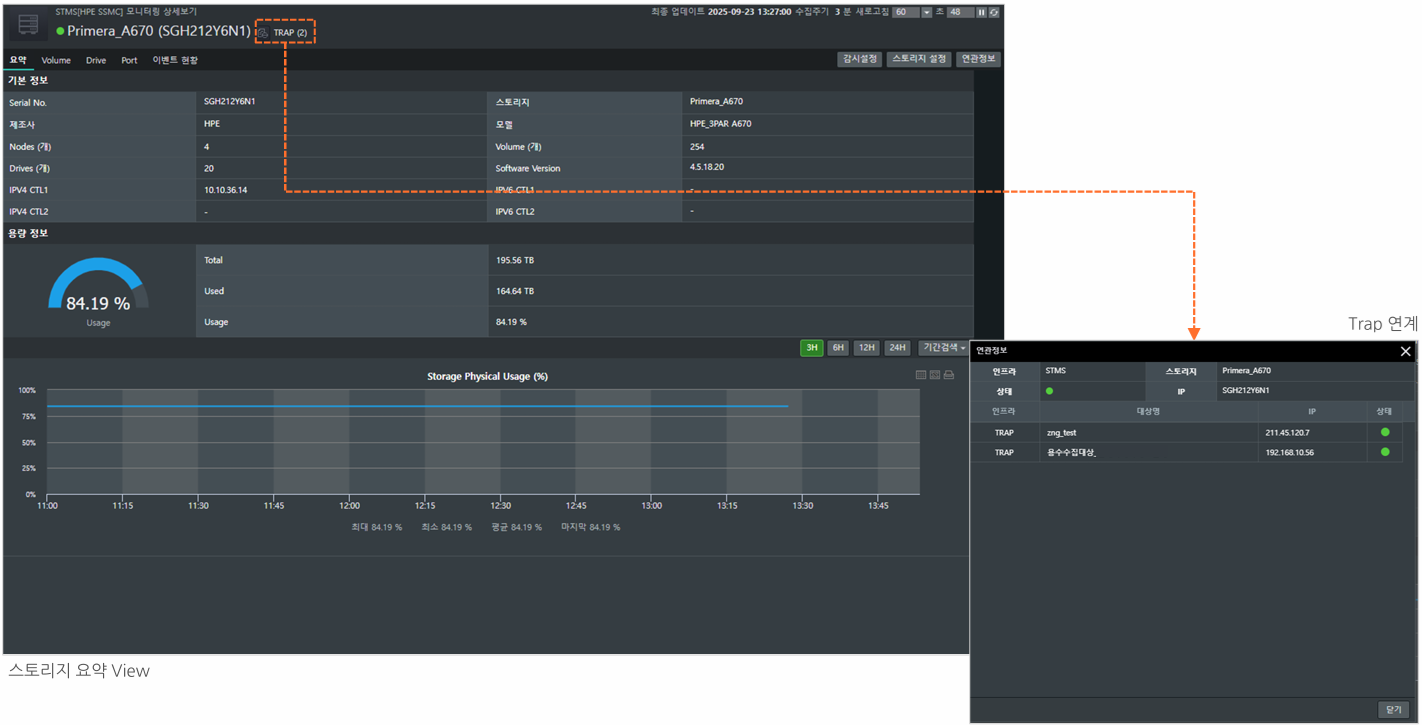Click the 스토리지 설정 button
The width and height of the screenshot is (1422, 725).
point(918,59)
